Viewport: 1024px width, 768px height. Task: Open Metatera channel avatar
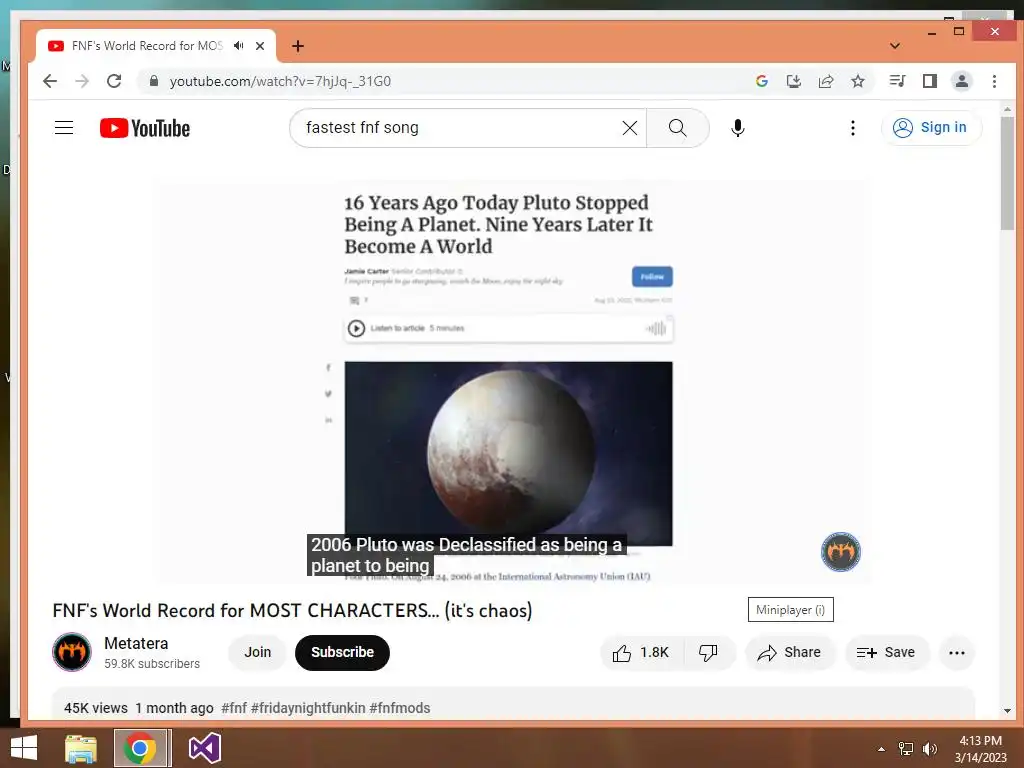72,652
